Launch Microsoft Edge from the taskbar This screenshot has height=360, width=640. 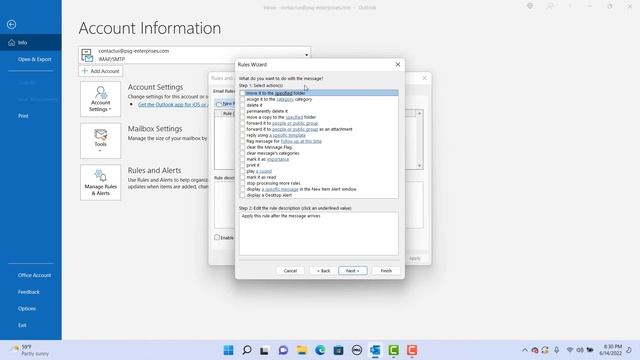tap(320, 350)
